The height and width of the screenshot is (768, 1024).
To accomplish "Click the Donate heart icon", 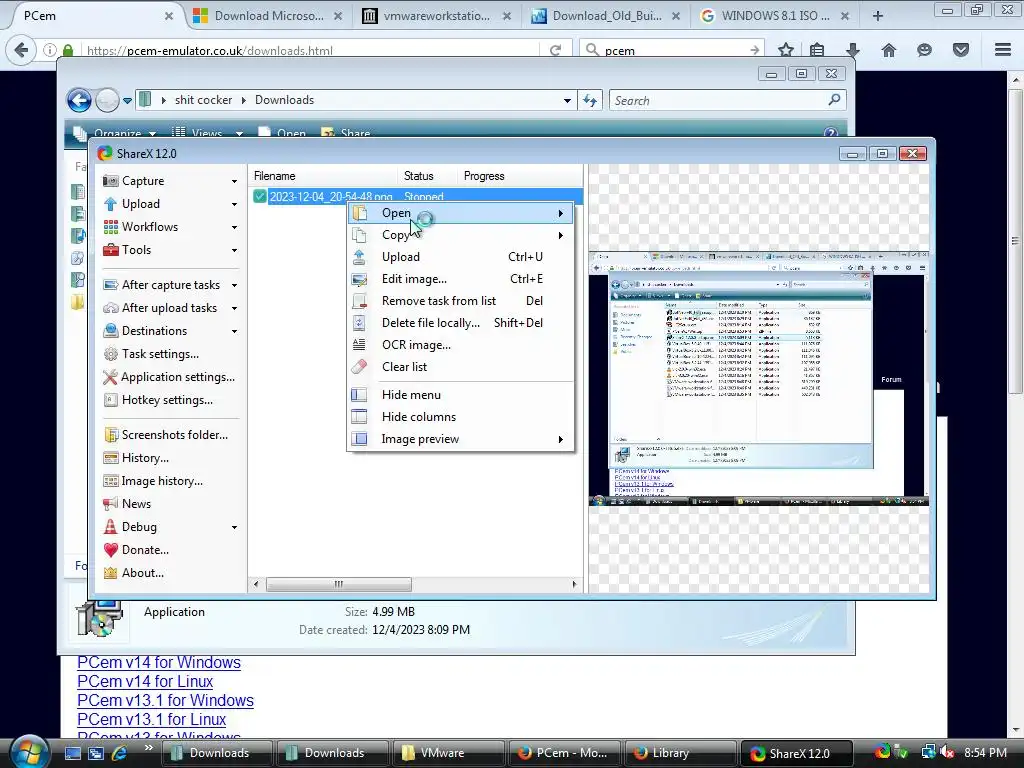I will click(x=110, y=550).
